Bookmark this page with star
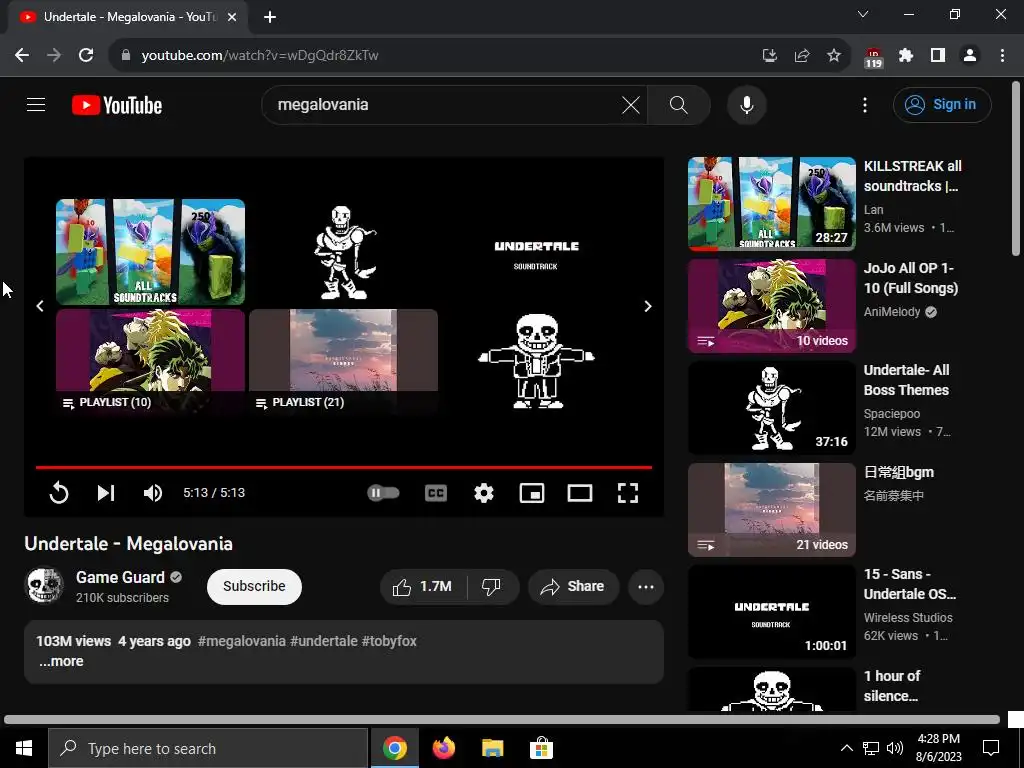Image resolution: width=1024 pixels, height=768 pixels. pos(834,55)
